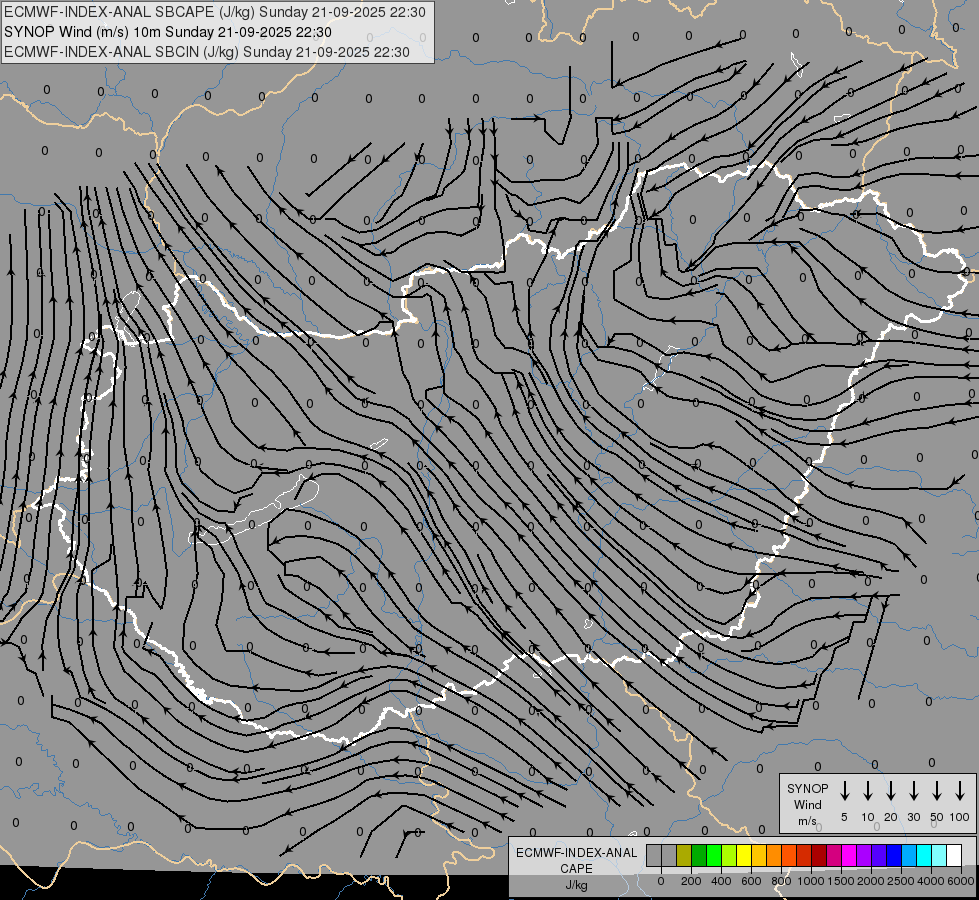
Task: Click the wind legend arrow above 50
Action: coord(937,791)
